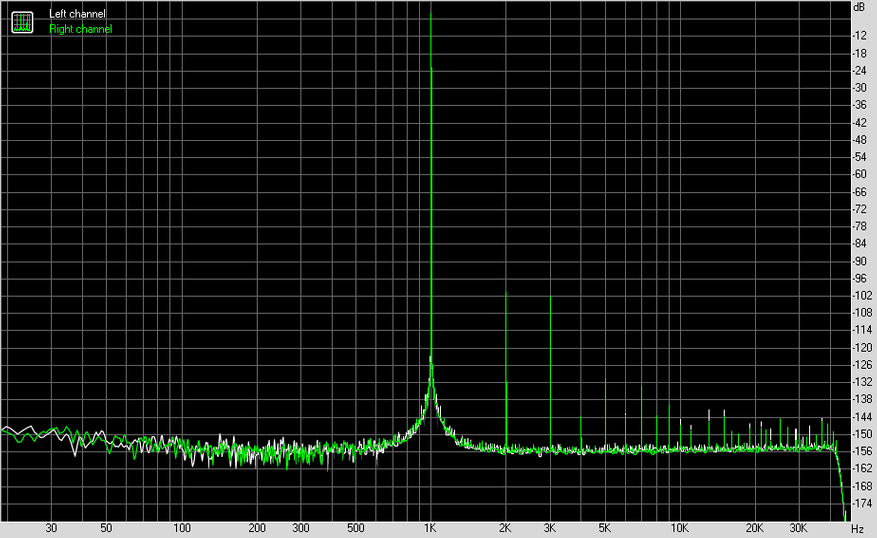Click the -30 dB scale value
Image resolution: width=877 pixels, height=538 pixels.
860,88
